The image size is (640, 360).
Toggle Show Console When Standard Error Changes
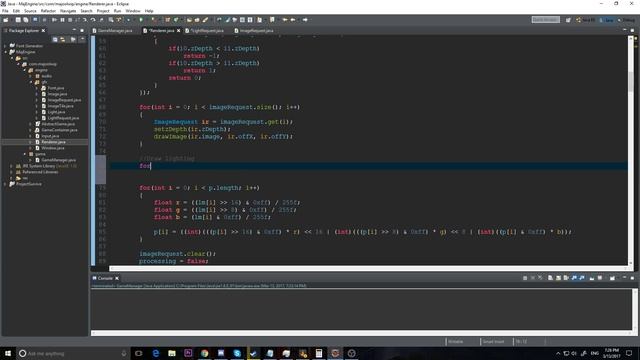(582, 278)
